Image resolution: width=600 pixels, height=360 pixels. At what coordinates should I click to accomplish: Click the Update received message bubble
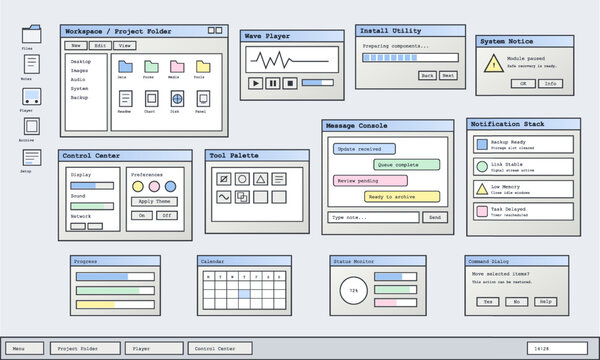(x=364, y=149)
